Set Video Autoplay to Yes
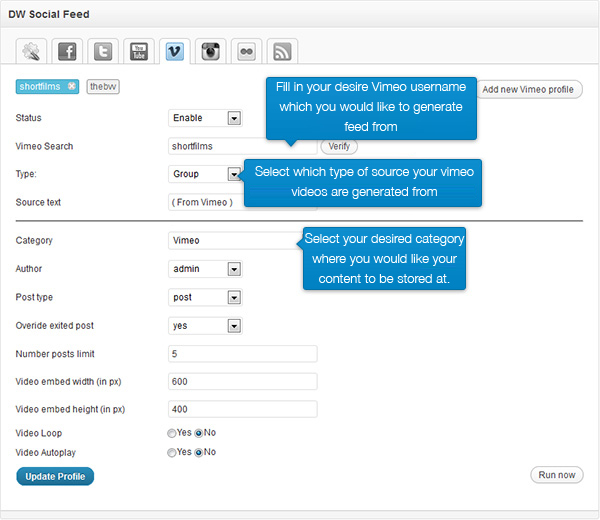Viewport: 600px width, 520px height. (x=171, y=453)
